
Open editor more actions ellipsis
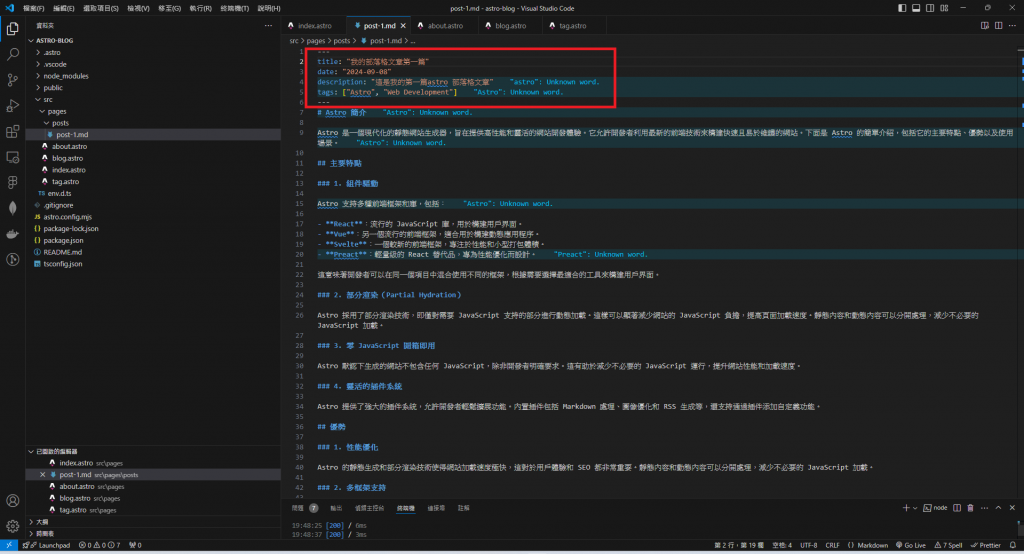pyautogui.click(x=1012, y=25)
